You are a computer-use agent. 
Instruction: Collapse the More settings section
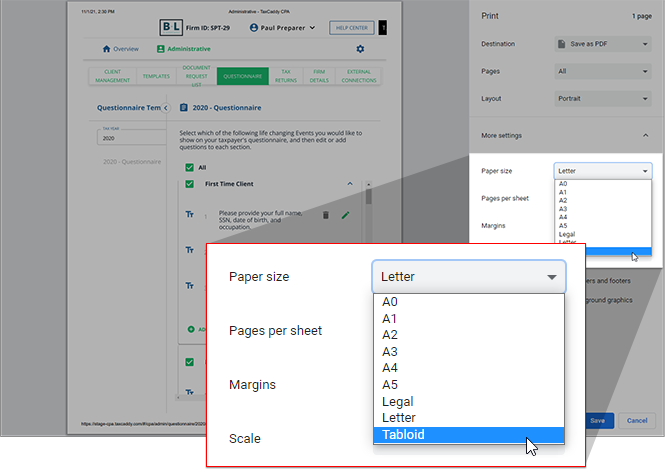(645, 135)
